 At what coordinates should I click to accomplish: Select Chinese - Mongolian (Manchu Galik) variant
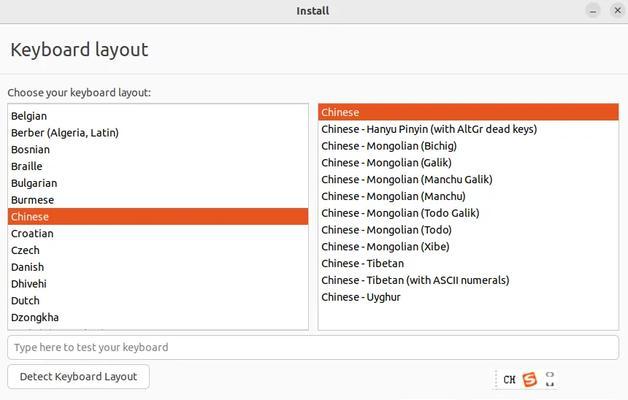pos(468,179)
